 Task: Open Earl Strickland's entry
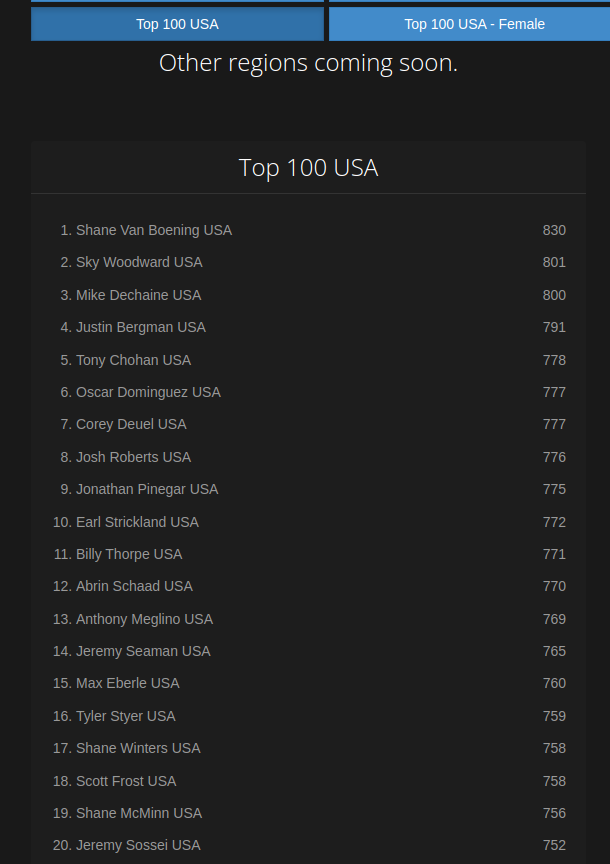coord(137,522)
